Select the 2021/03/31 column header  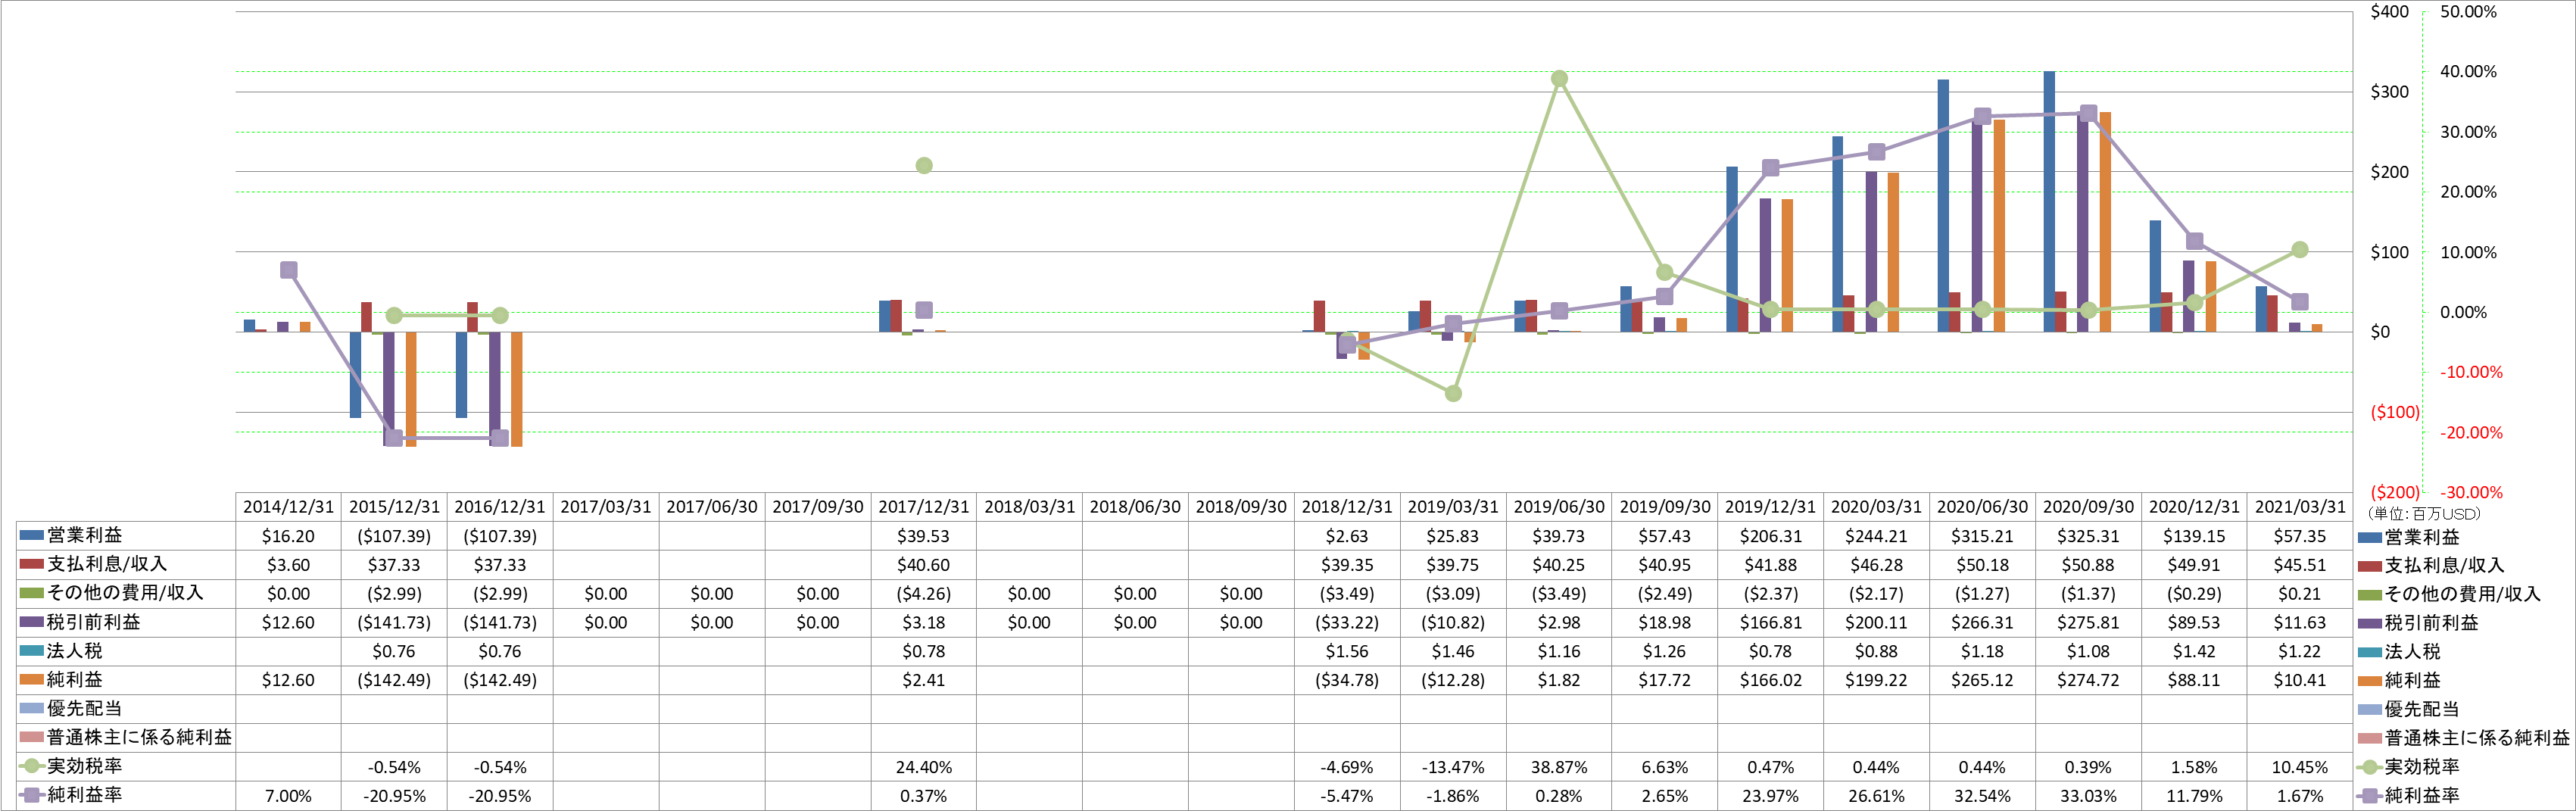[x=2300, y=507]
